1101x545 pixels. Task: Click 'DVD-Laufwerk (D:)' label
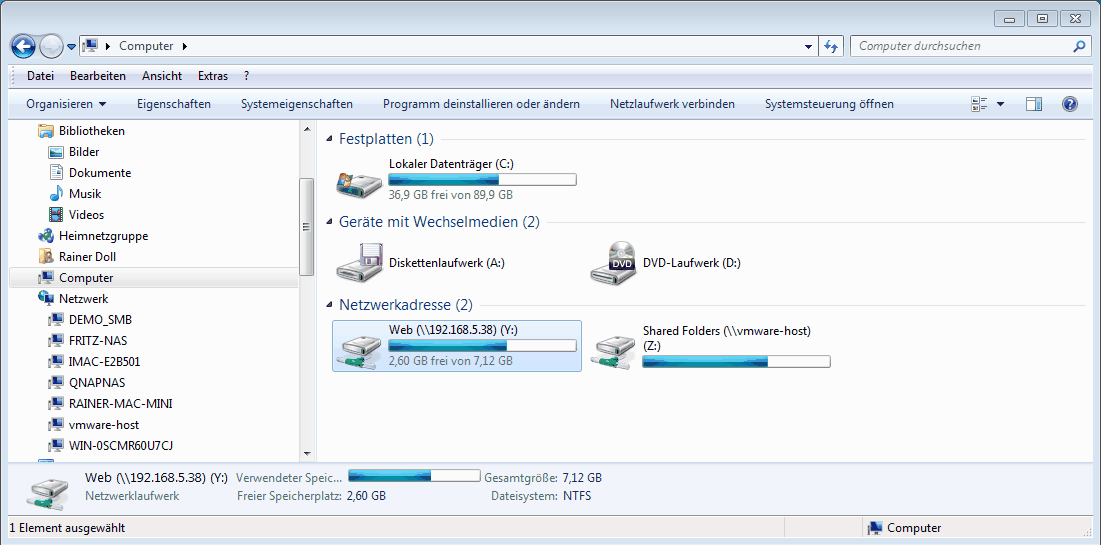tap(692, 263)
